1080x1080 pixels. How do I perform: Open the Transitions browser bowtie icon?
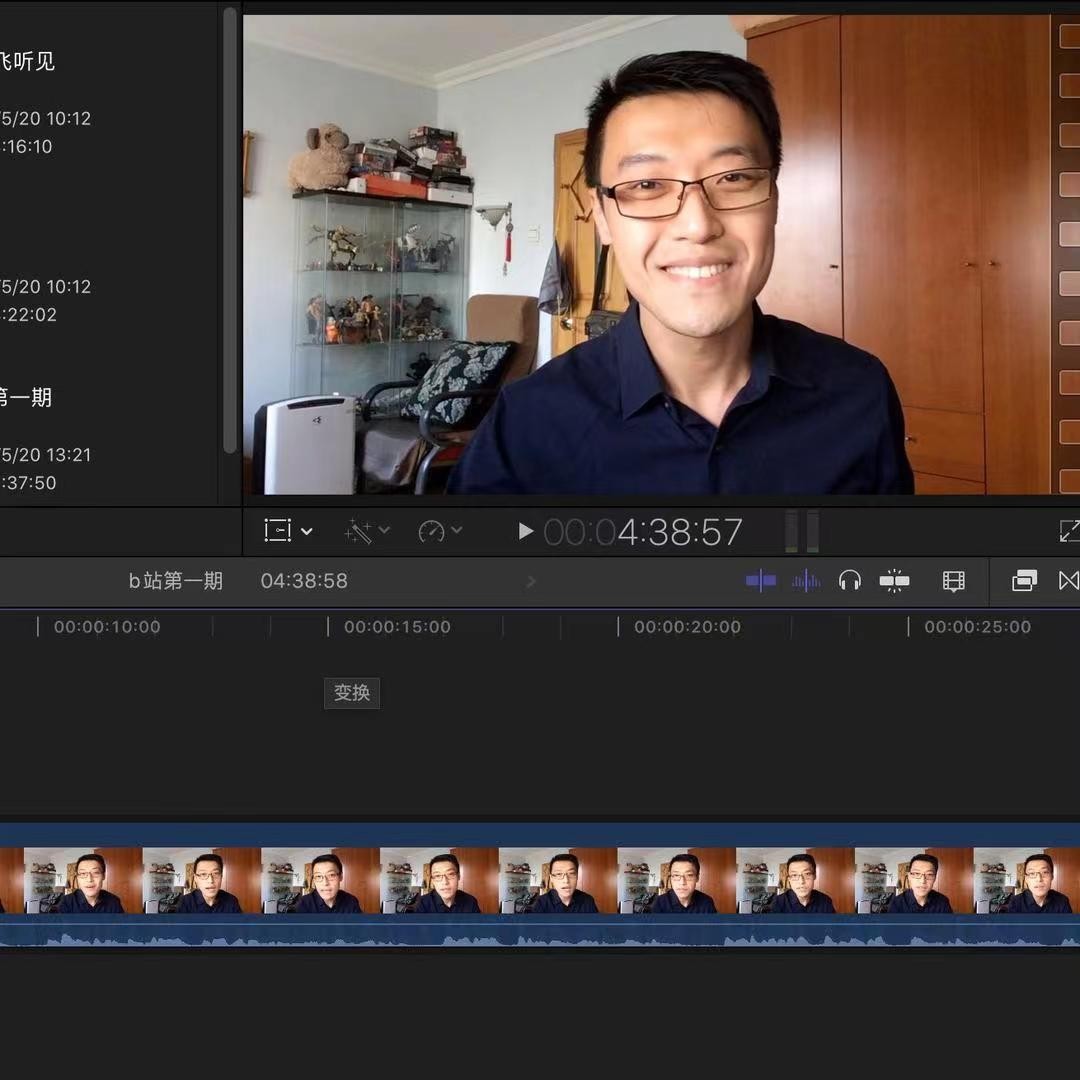click(1068, 581)
